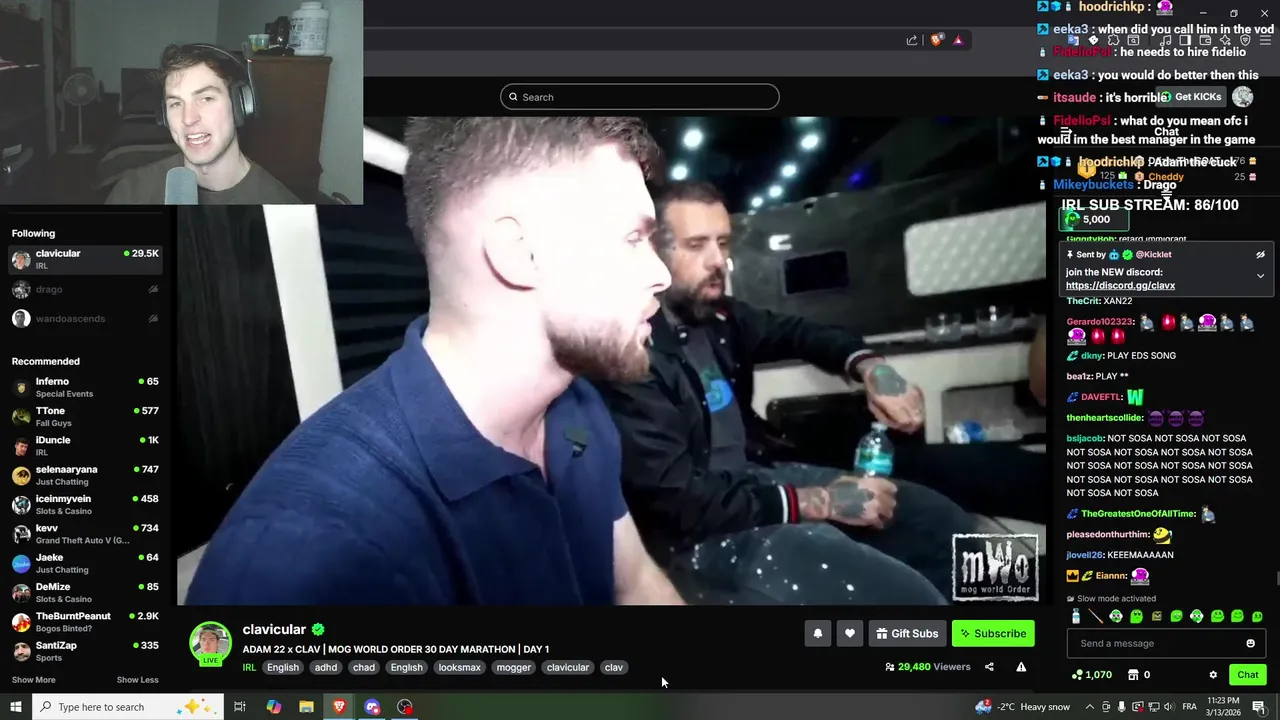1280x720 pixels.
Task: Open Copilot from the taskbar
Action: coord(273,707)
